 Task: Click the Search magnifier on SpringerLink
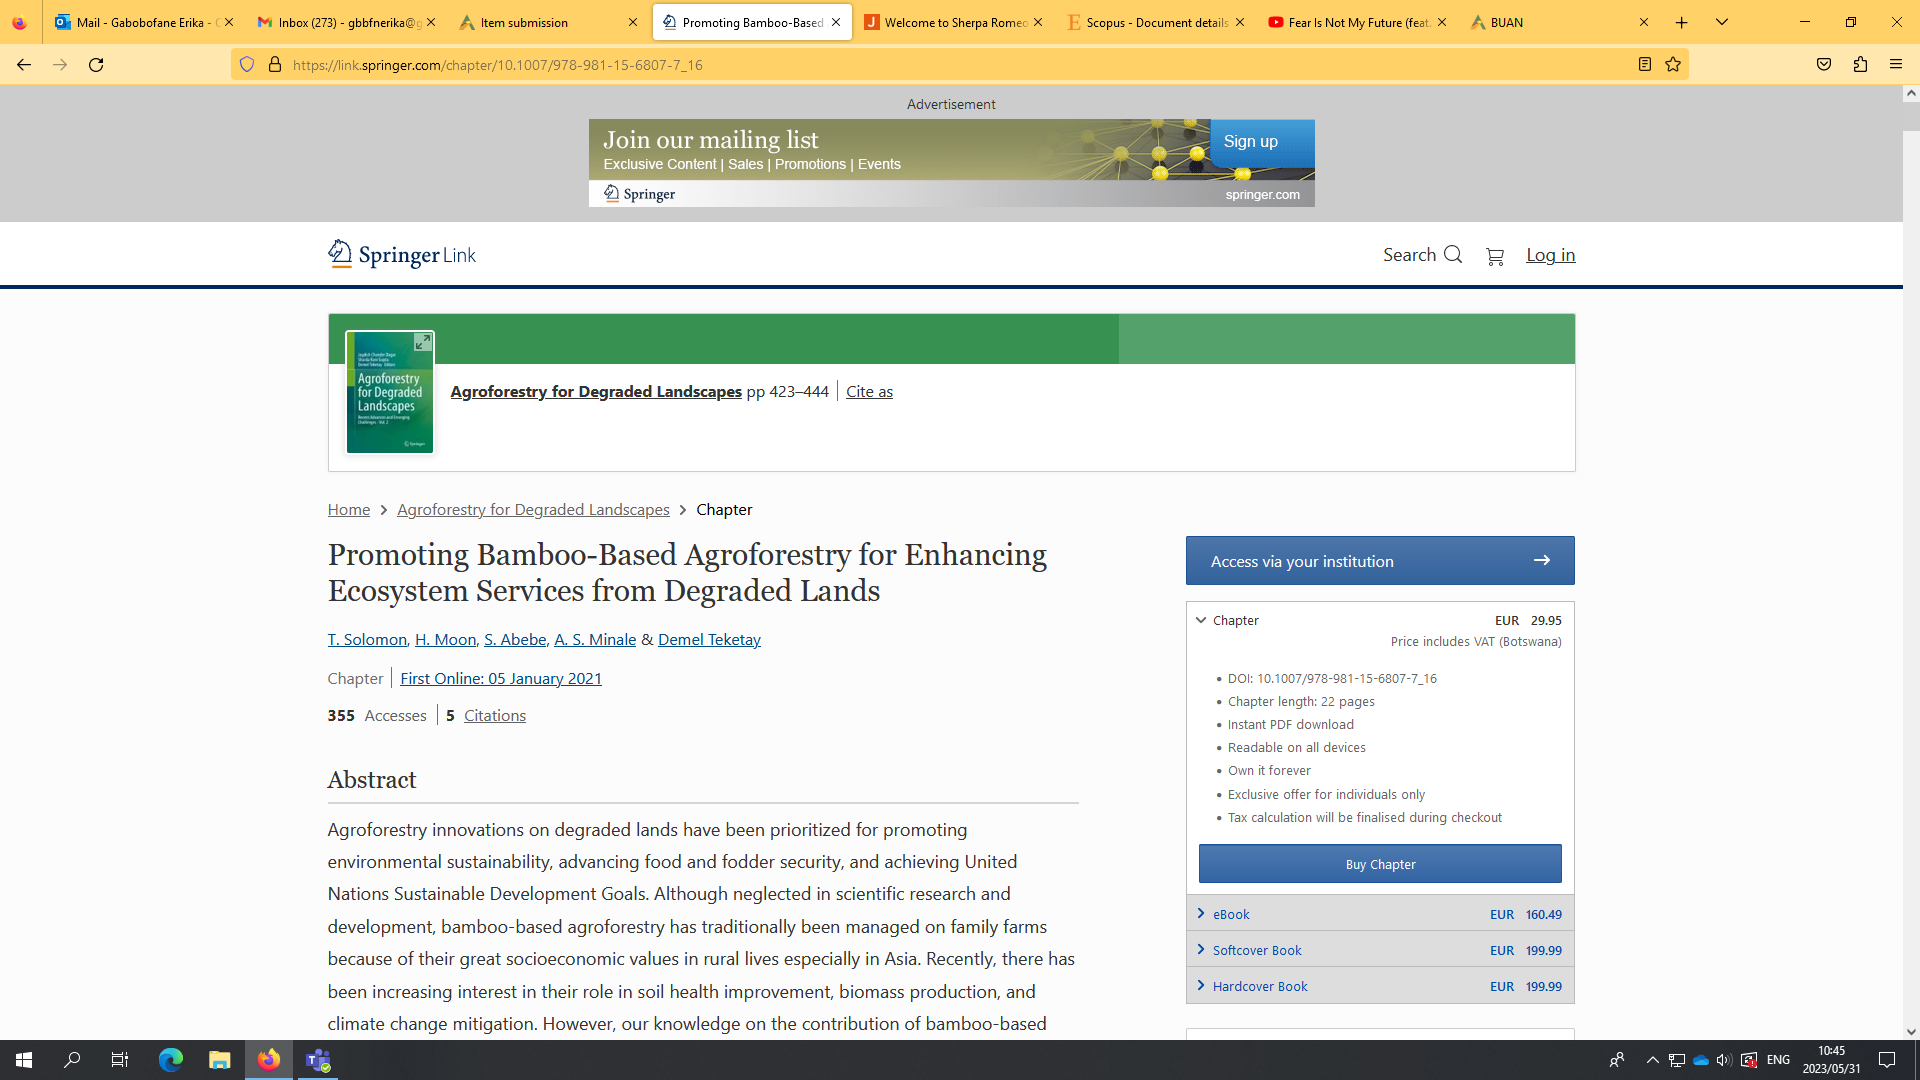(1422, 255)
